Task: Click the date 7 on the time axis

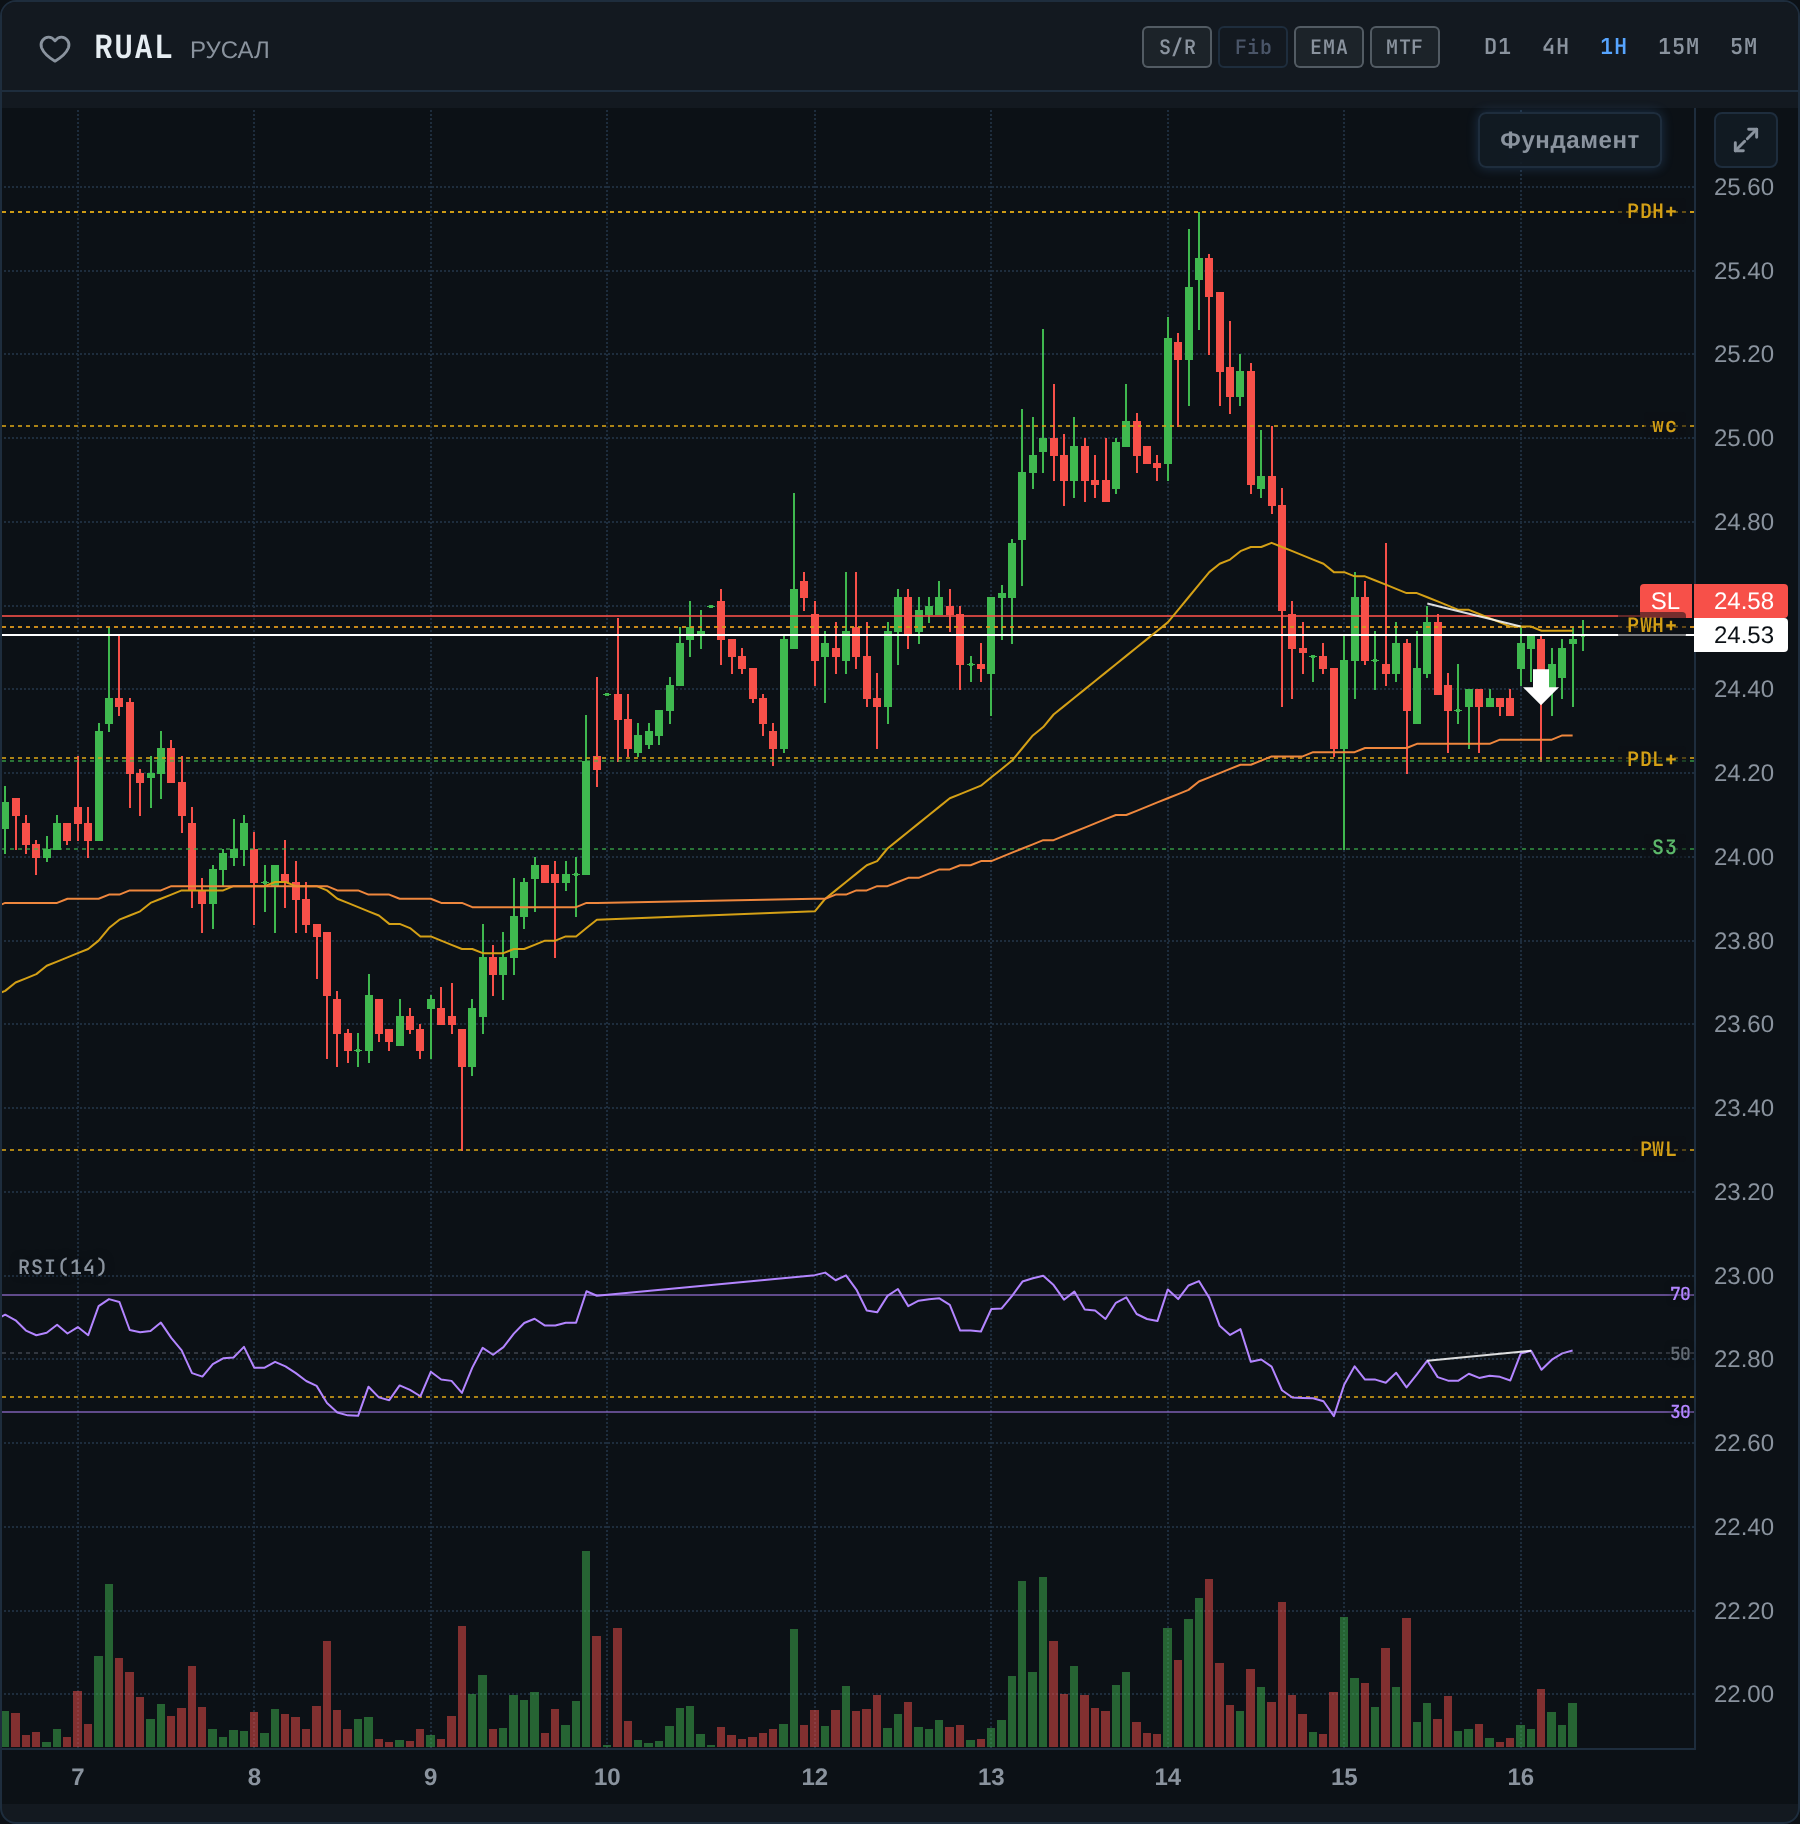Action: pyautogui.click(x=78, y=1777)
